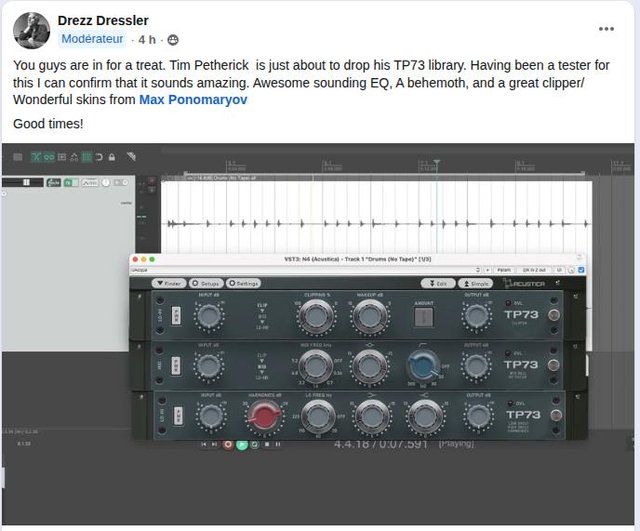640x531 pixels.
Task: Go to project end transport button
Action: point(214,444)
